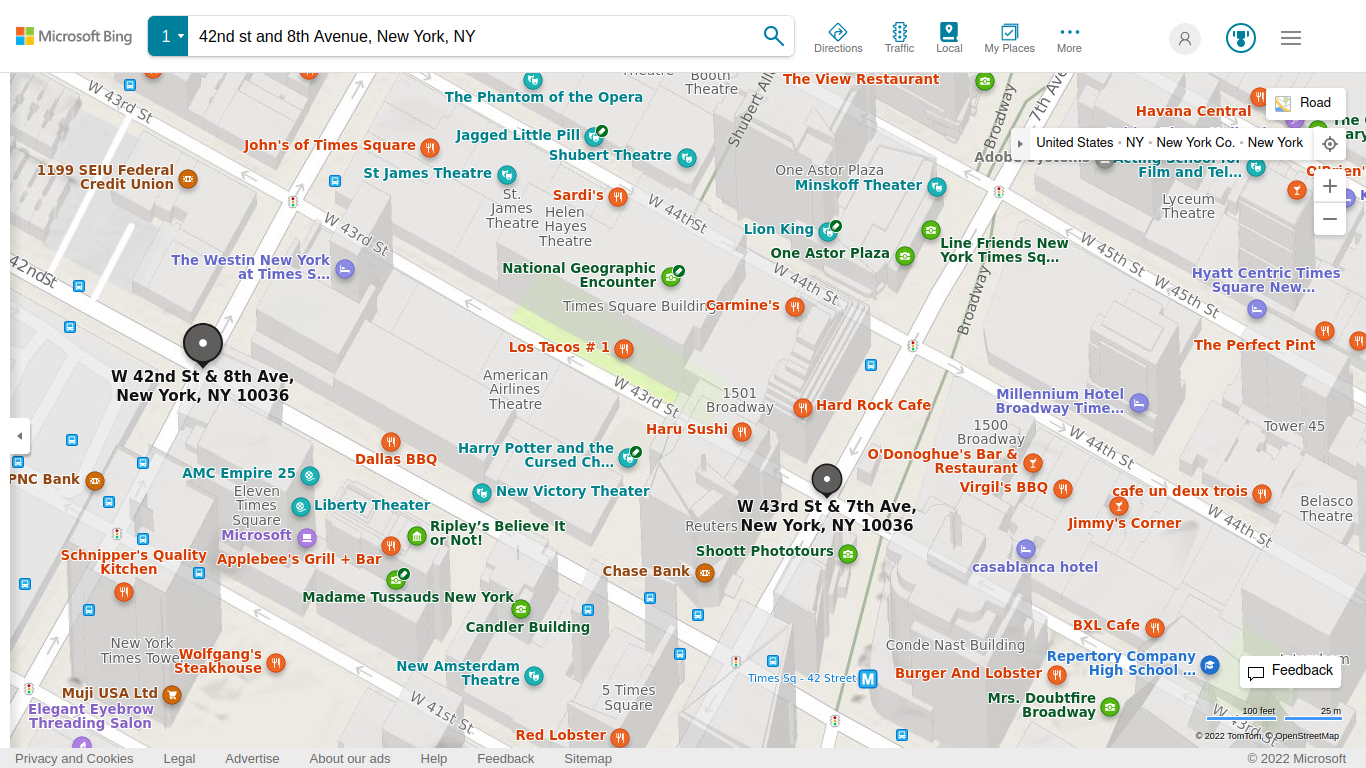
Task: Select the W 43rd St & 7th Ave pin
Action: pos(827,481)
